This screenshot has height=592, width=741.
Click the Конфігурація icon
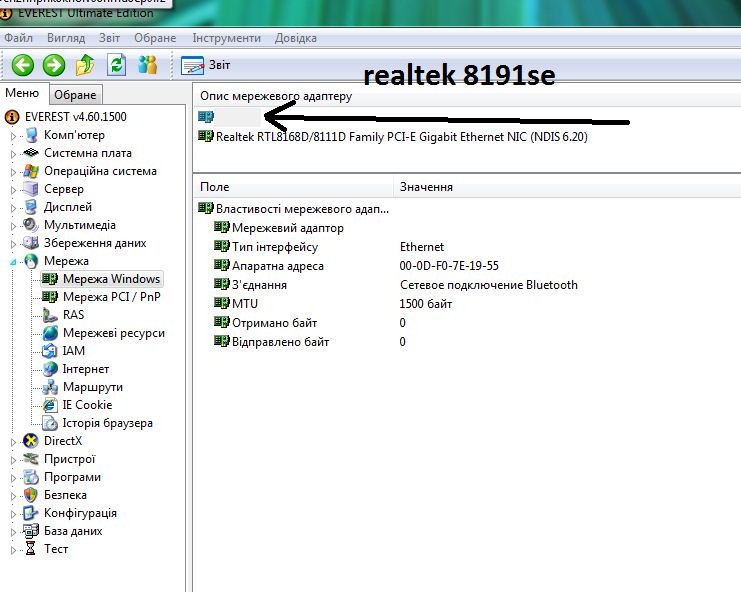[31, 513]
